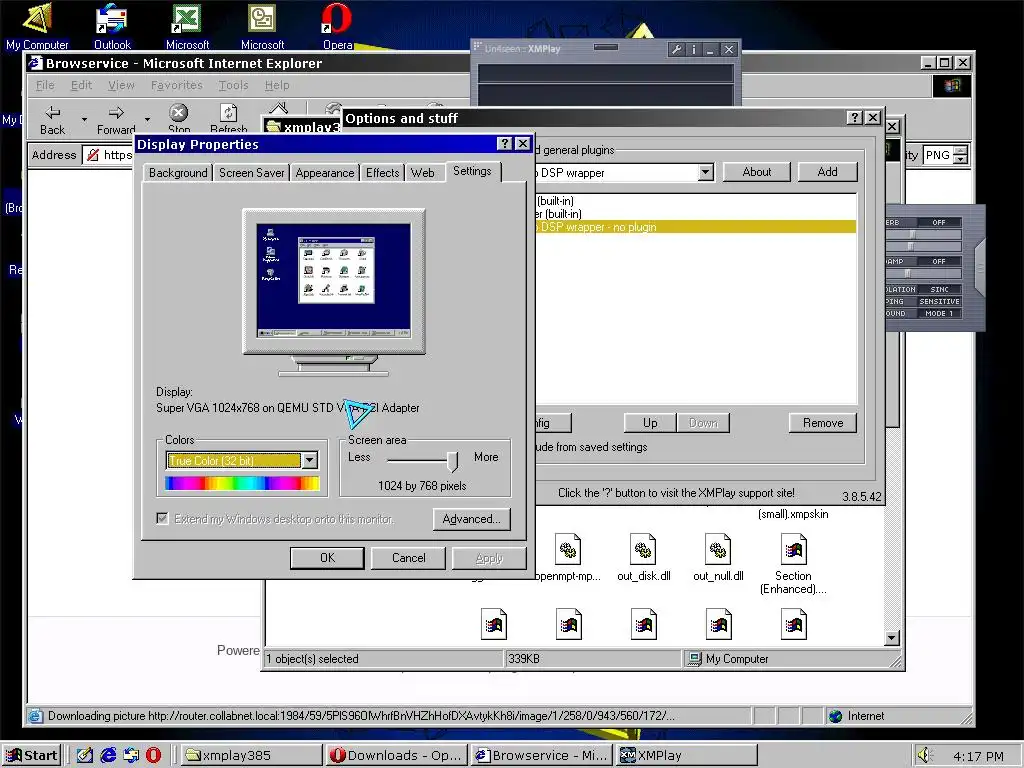1024x768 pixels.
Task: Click the PNG format stepper arrows
Action: [x=960, y=155]
